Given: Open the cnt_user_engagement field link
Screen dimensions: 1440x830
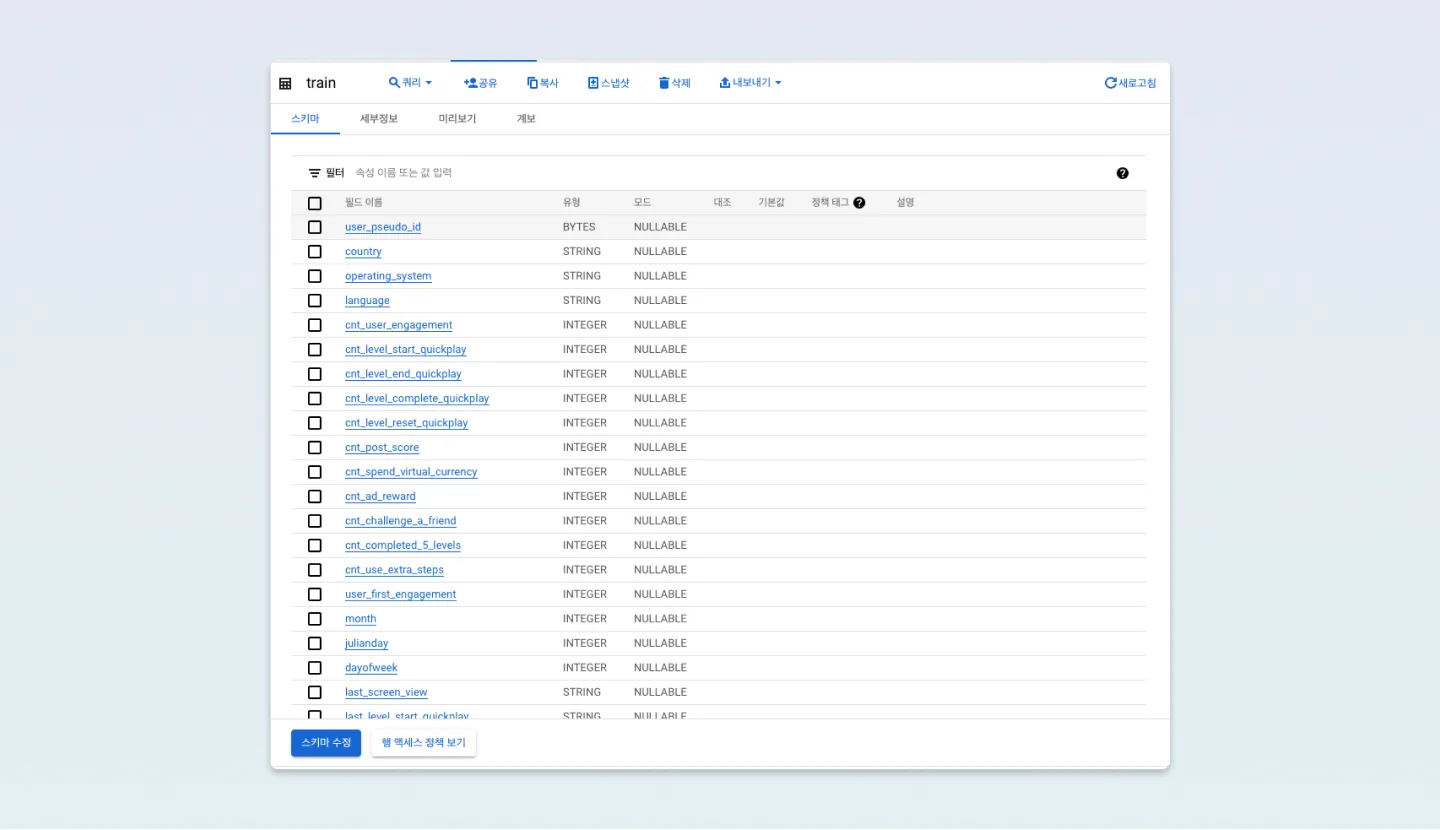Looking at the screenshot, I should coord(398,325).
